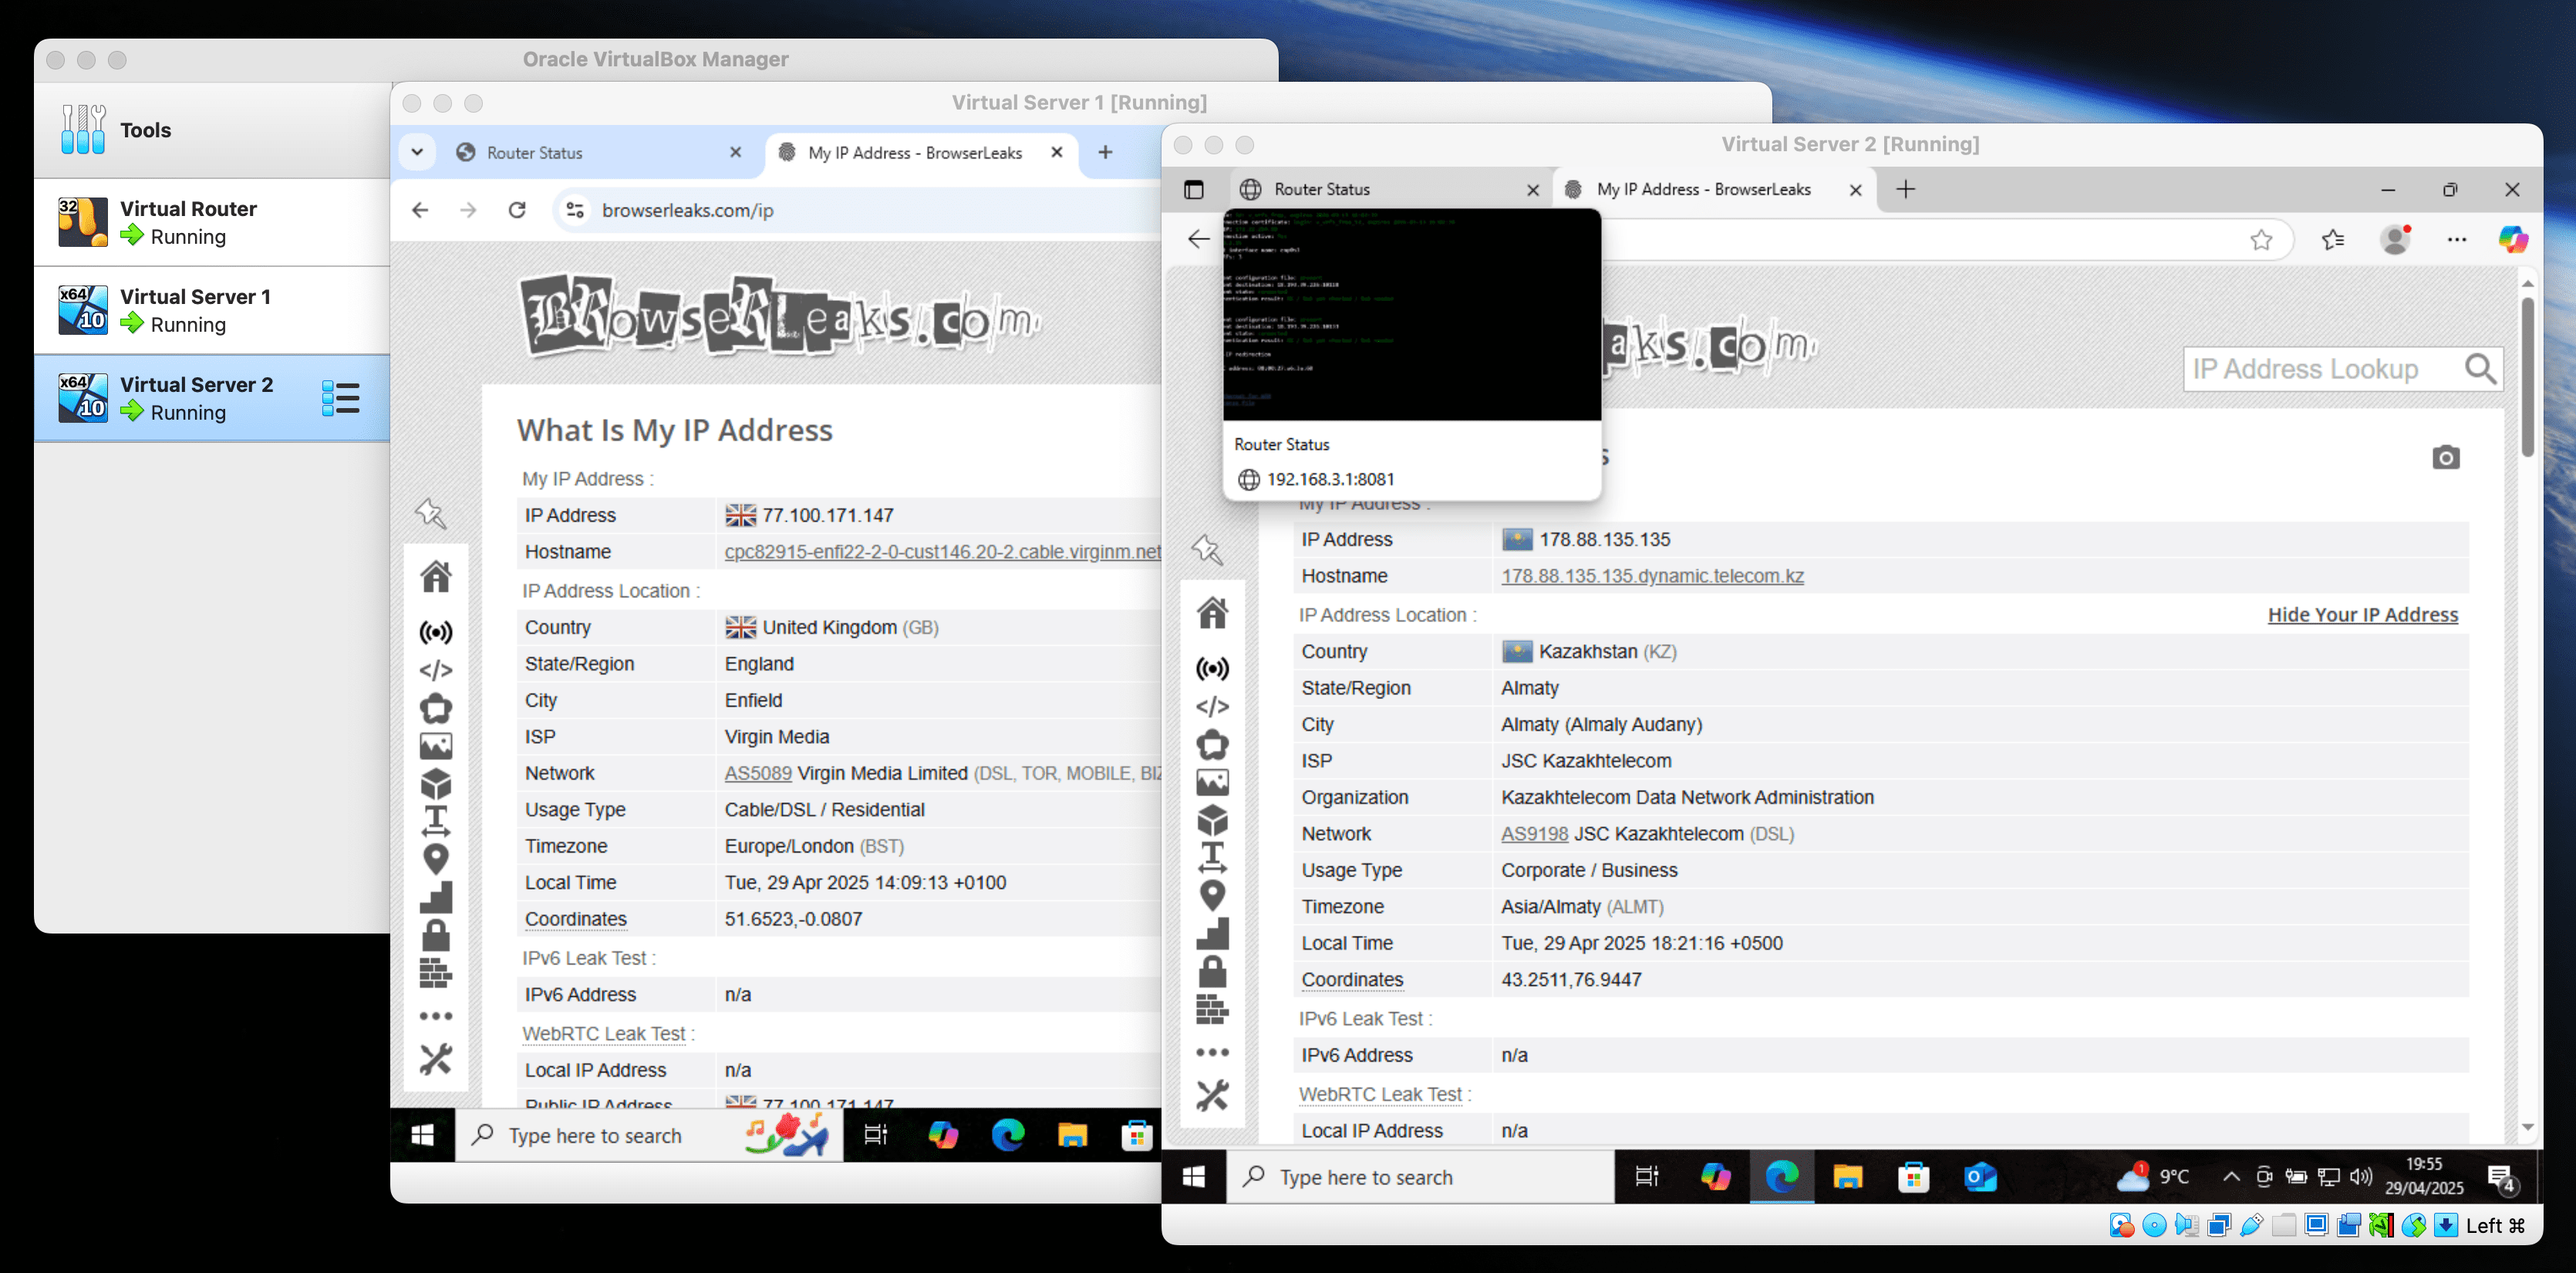The height and width of the screenshot is (1273, 2576).
Task: Go back in Virtual Server 2 Edge browser
Action: pyautogui.click(x=1198, y=239)
